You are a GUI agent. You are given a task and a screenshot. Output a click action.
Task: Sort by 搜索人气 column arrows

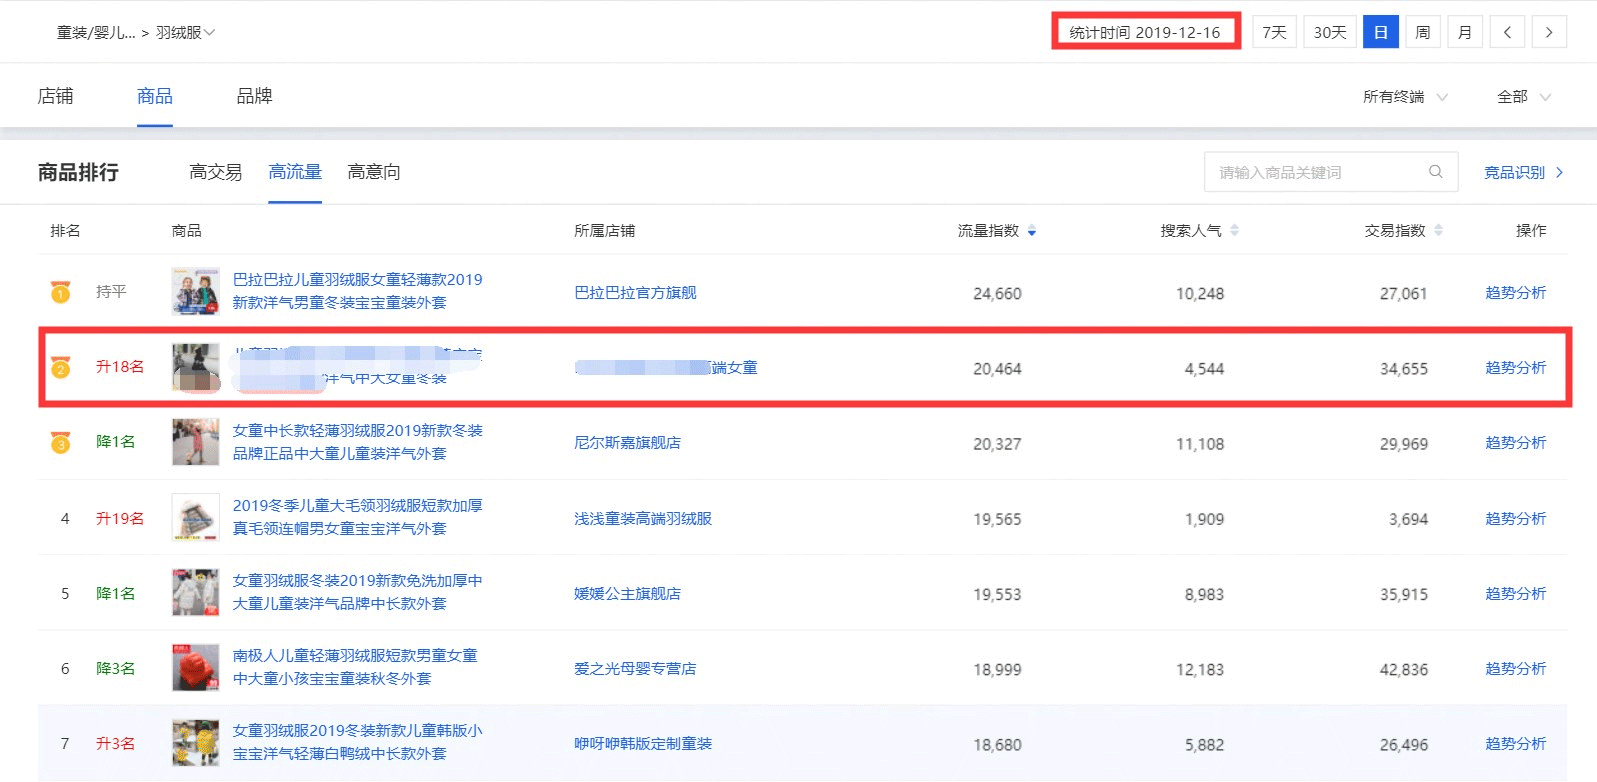pyautogui.click(x=1235, y=231)
